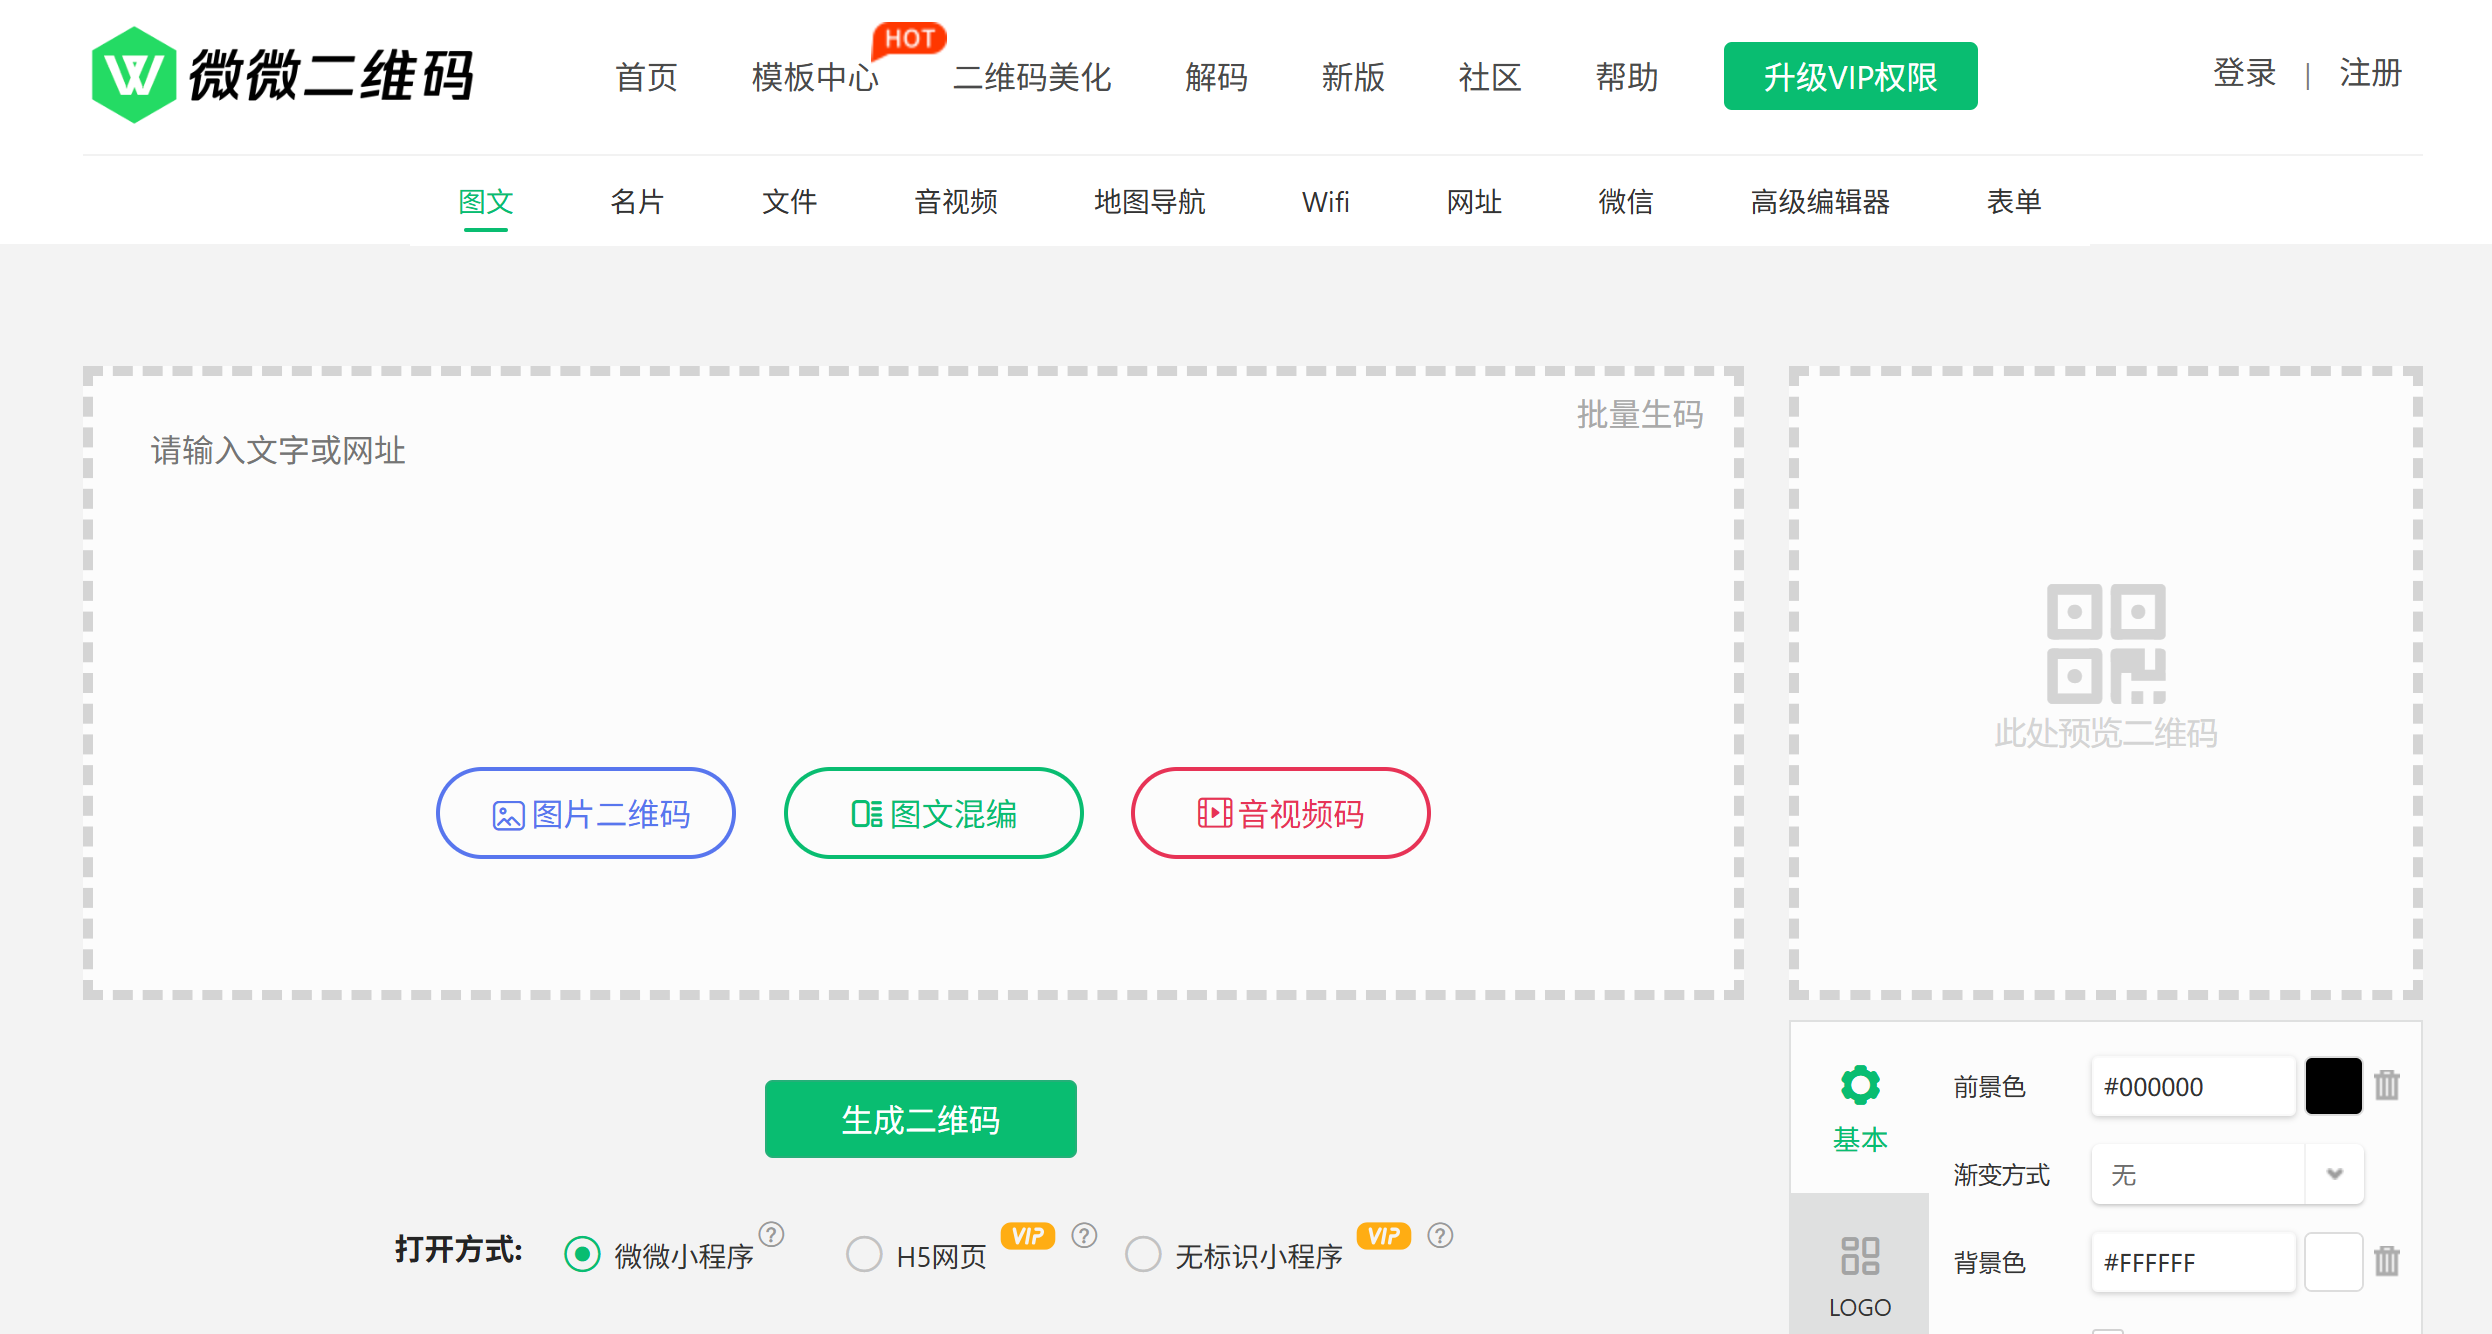Open the 模板中心 menu item
Viewport: 2492px width, 1334px height.
pyautogui.click(x=814, y=77)
